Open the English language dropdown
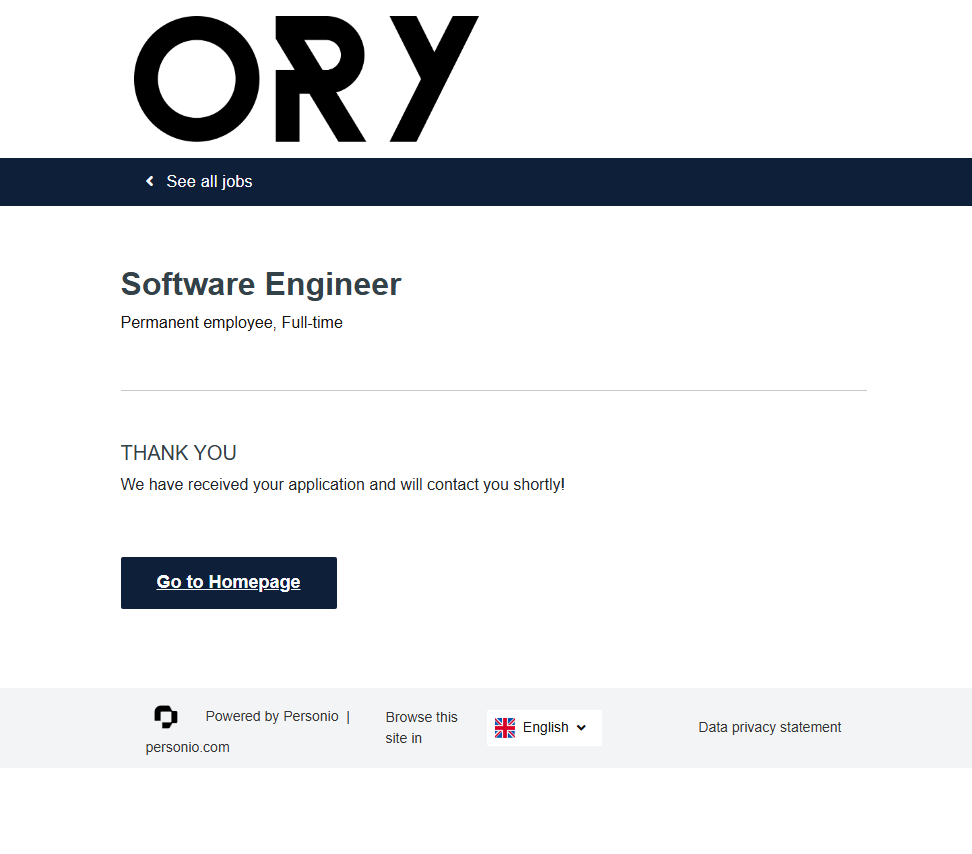The height and width of the screenshot is (854, 972). (545, 727)
